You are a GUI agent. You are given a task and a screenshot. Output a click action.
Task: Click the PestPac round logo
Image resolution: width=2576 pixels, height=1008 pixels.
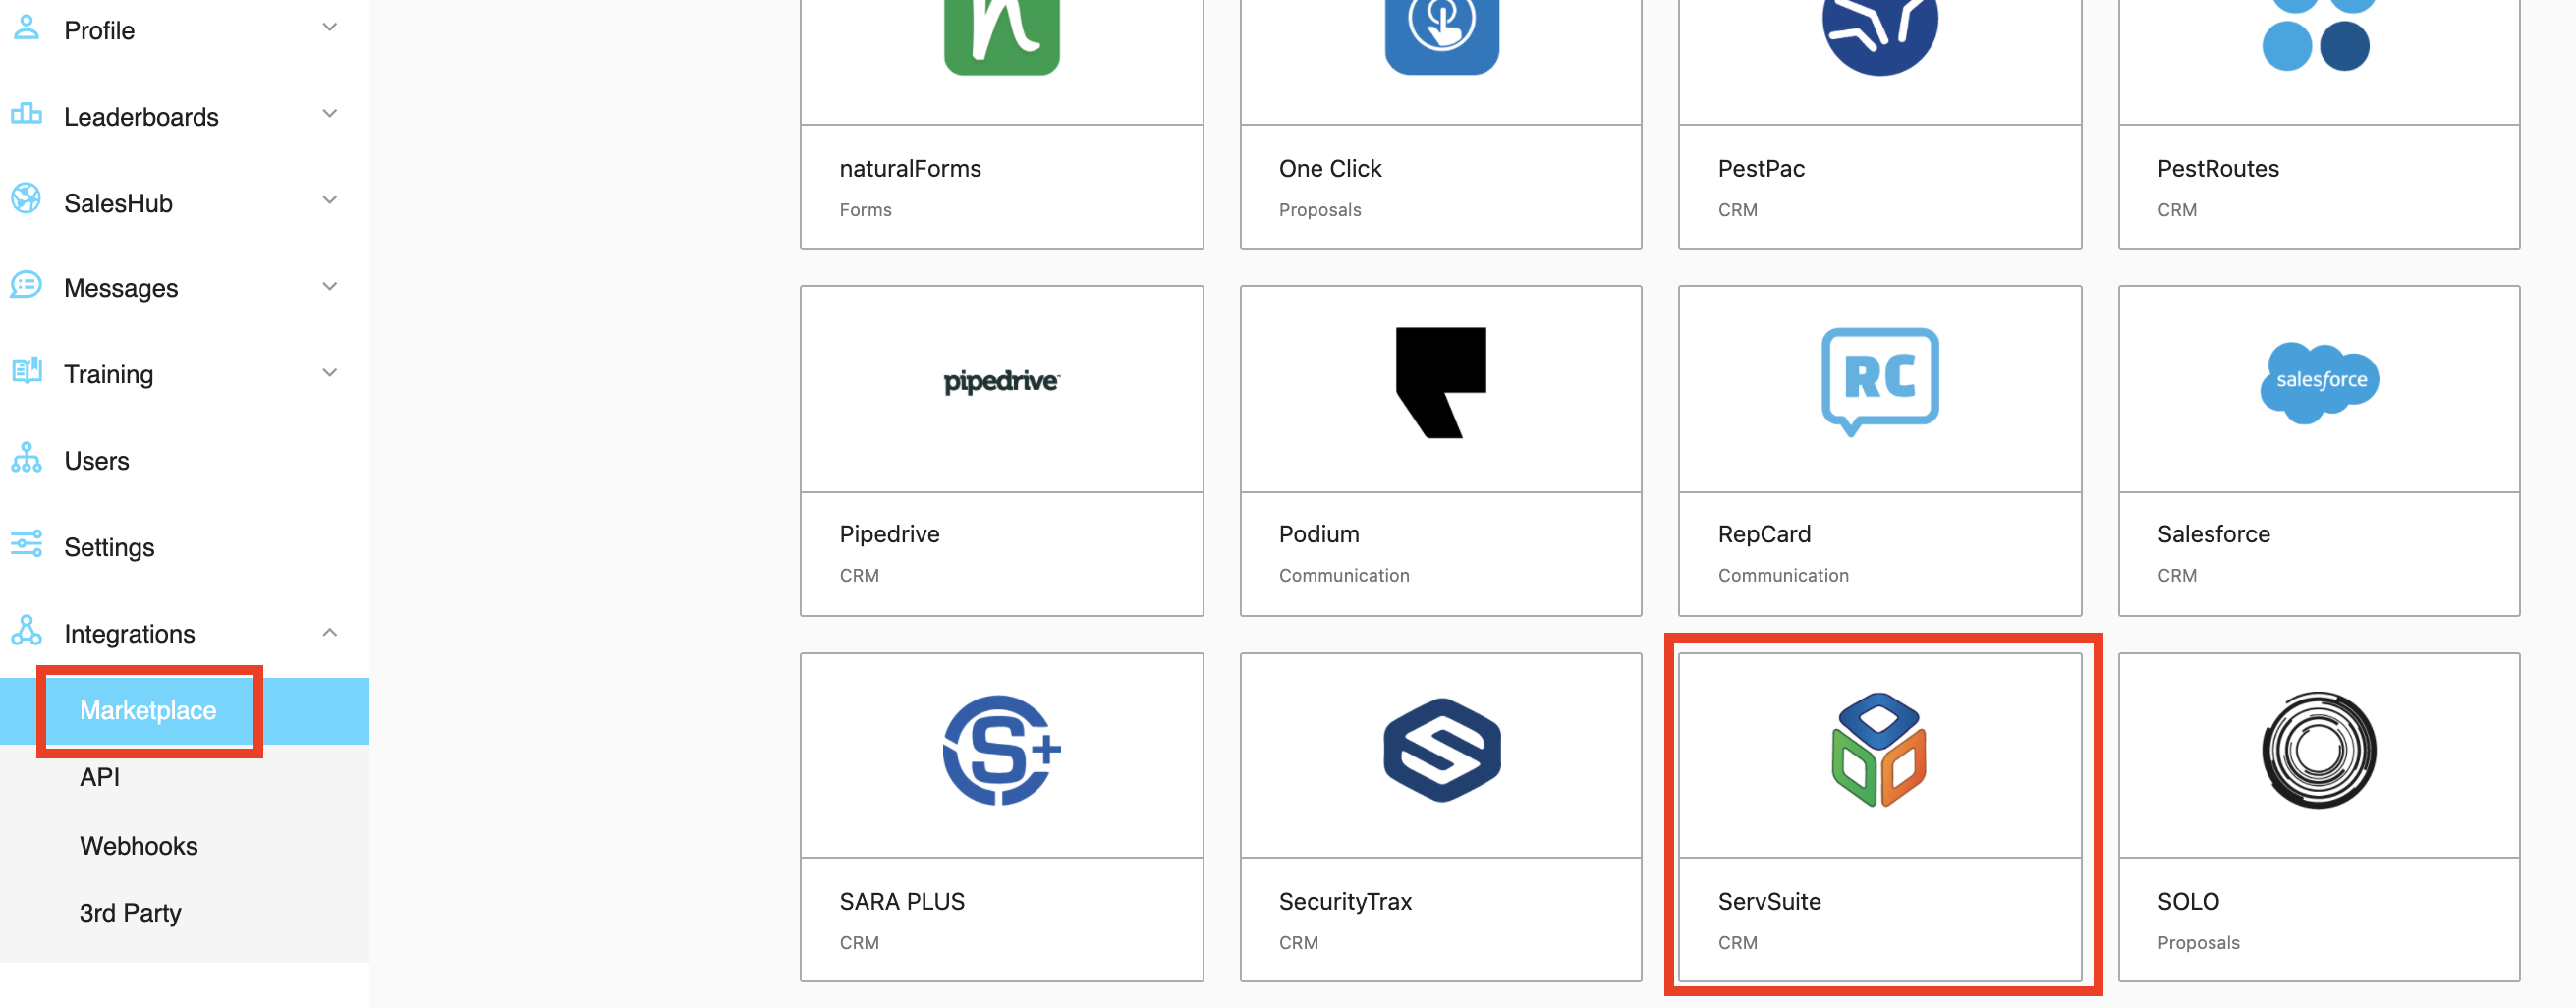[x=1879, y=36]
